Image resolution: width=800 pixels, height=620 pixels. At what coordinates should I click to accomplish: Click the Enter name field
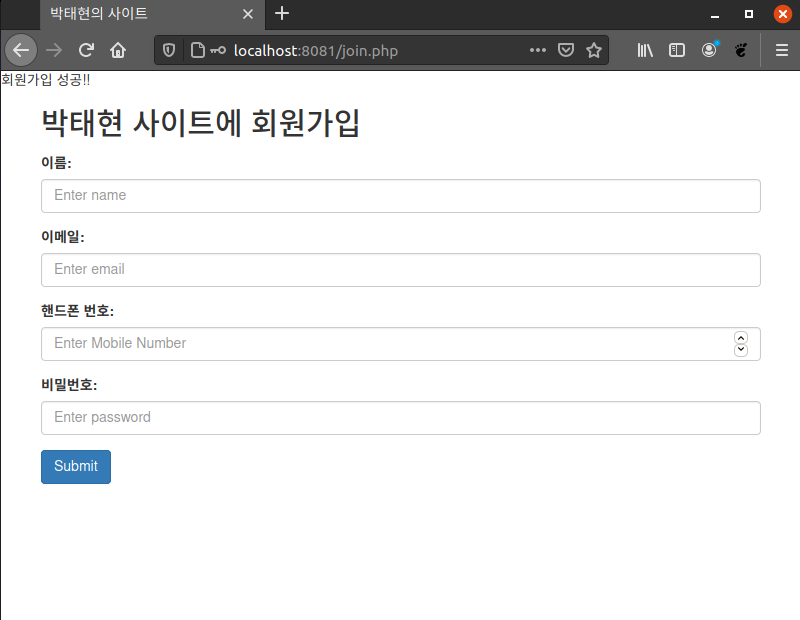tap(401, 196)
